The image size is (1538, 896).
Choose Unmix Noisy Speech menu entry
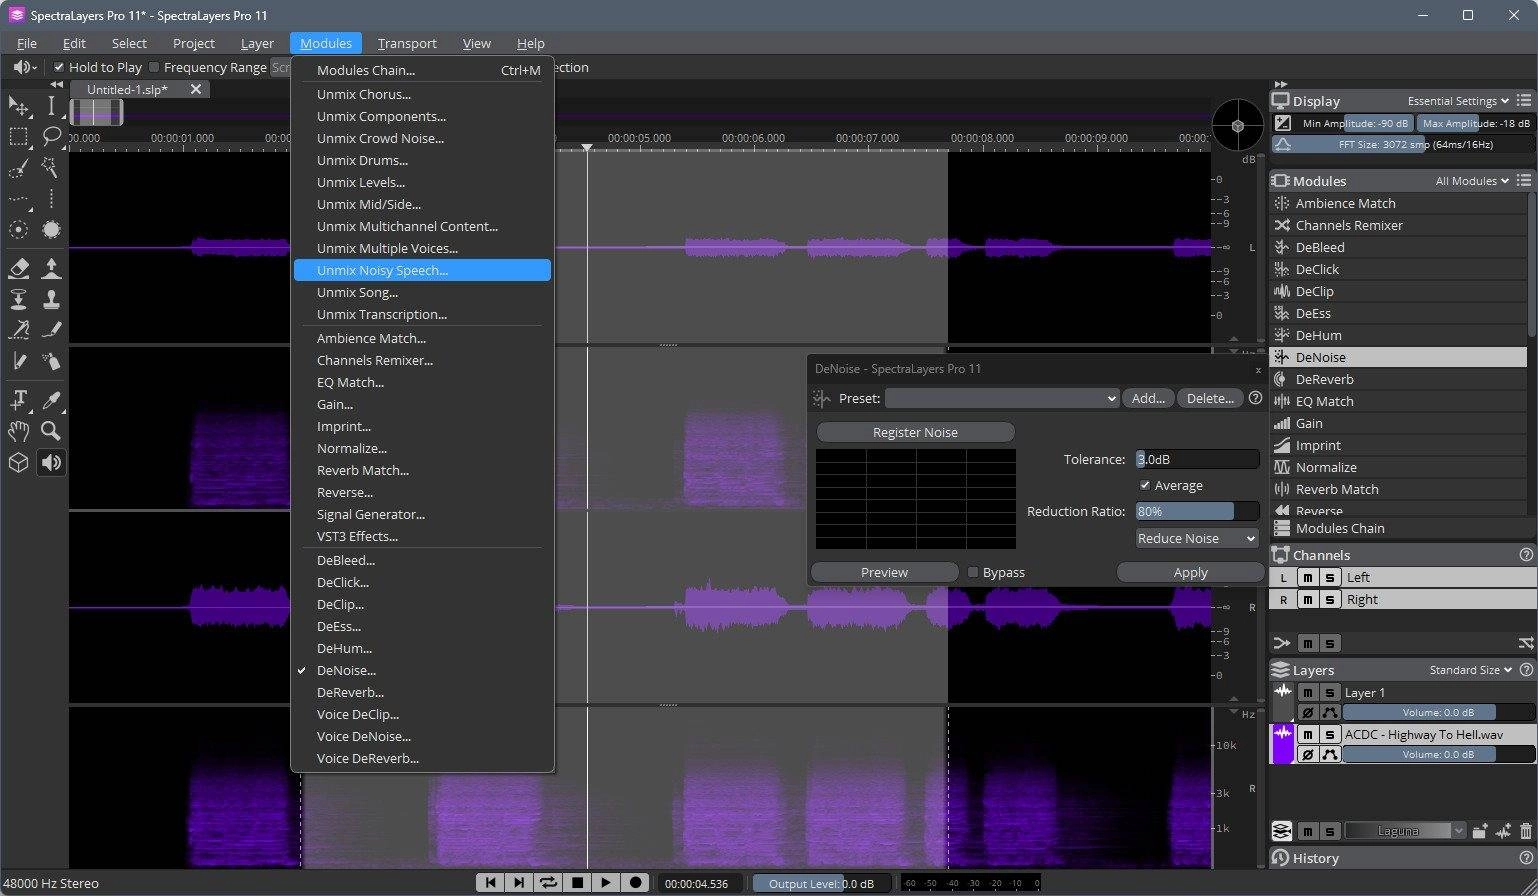pos(422,270)
